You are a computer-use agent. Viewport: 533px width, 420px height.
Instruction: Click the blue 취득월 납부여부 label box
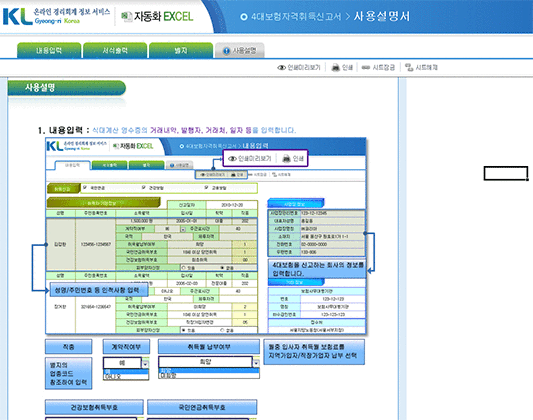click(x=209, y=347)
